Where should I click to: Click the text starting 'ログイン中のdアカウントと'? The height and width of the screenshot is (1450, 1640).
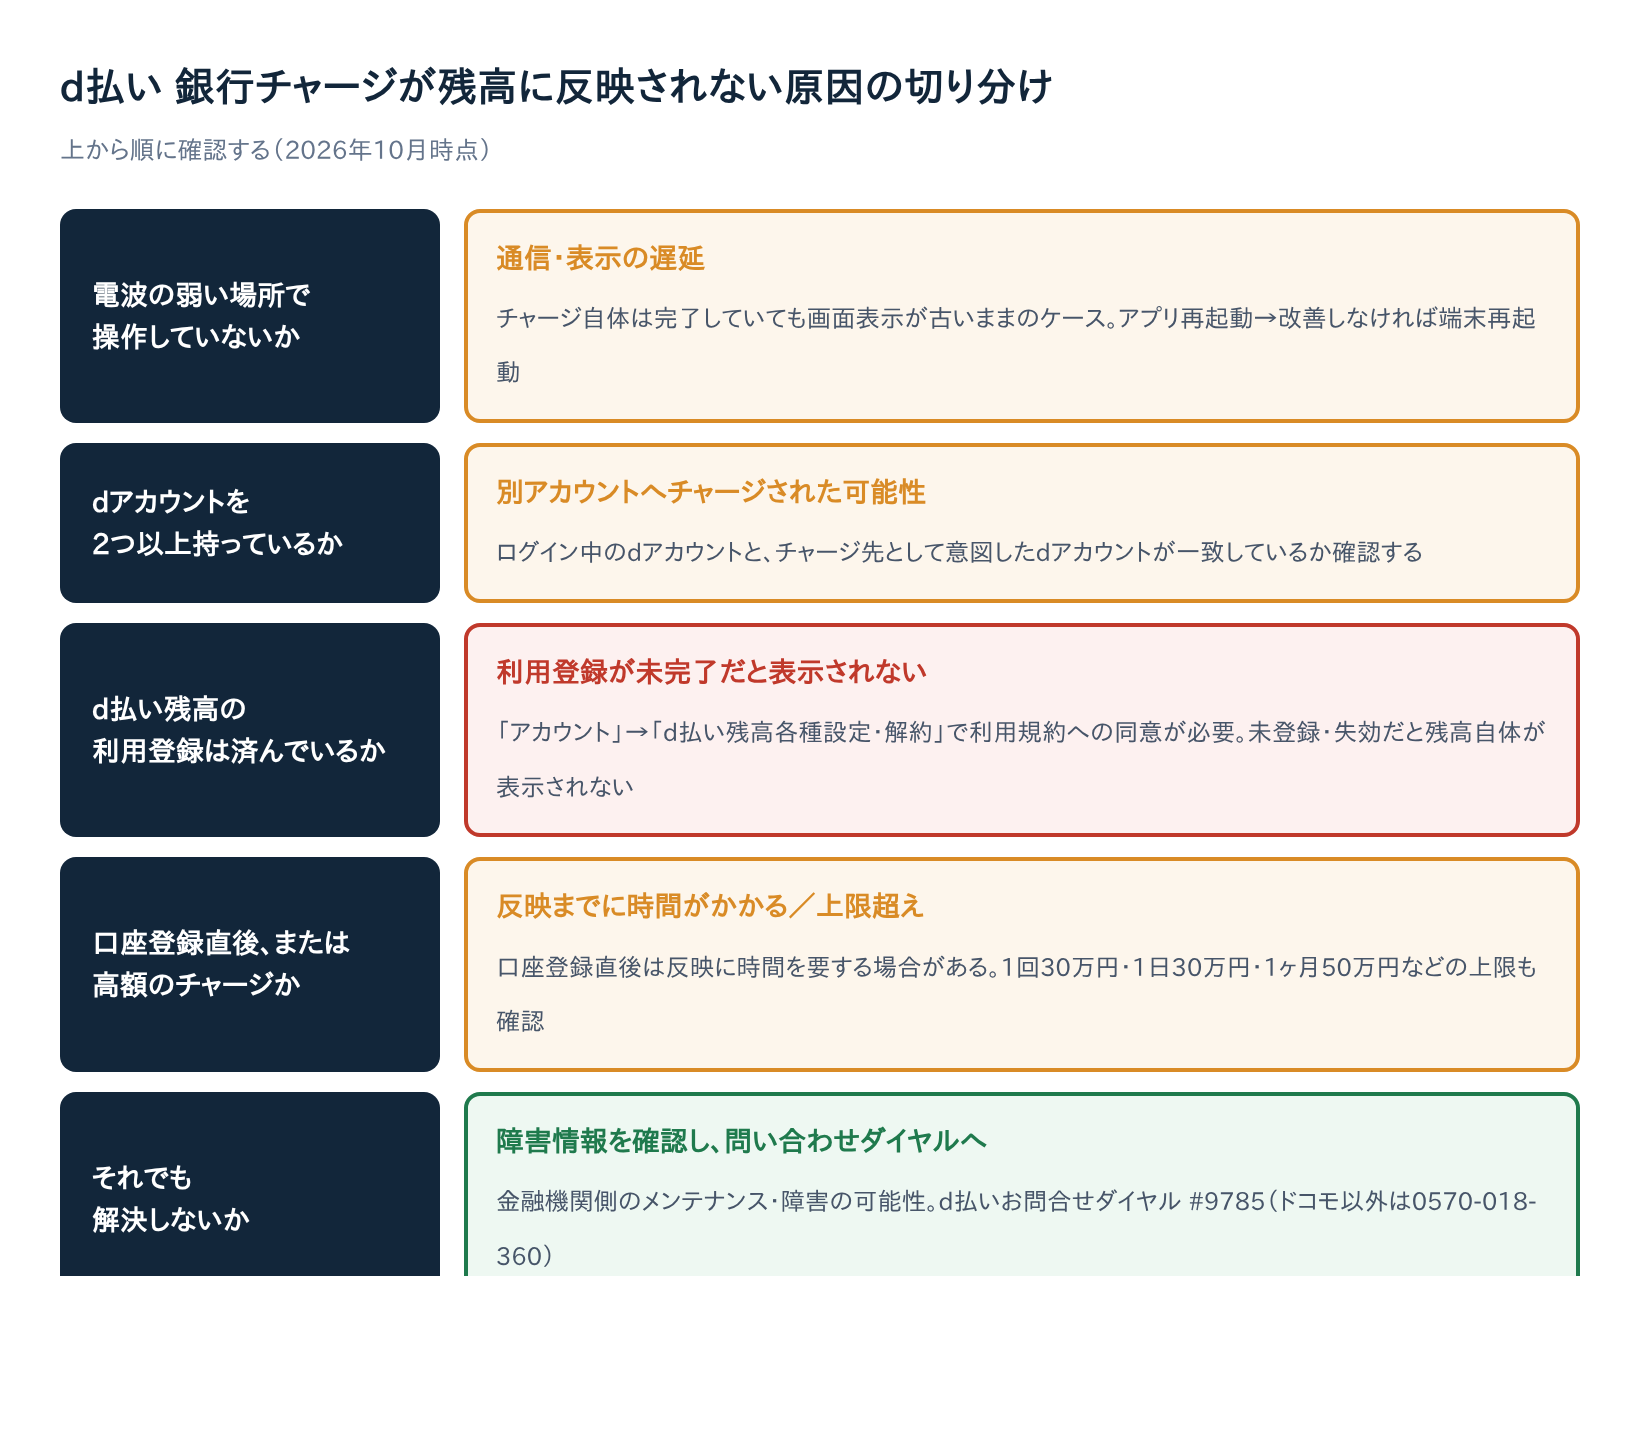[959, 552]
